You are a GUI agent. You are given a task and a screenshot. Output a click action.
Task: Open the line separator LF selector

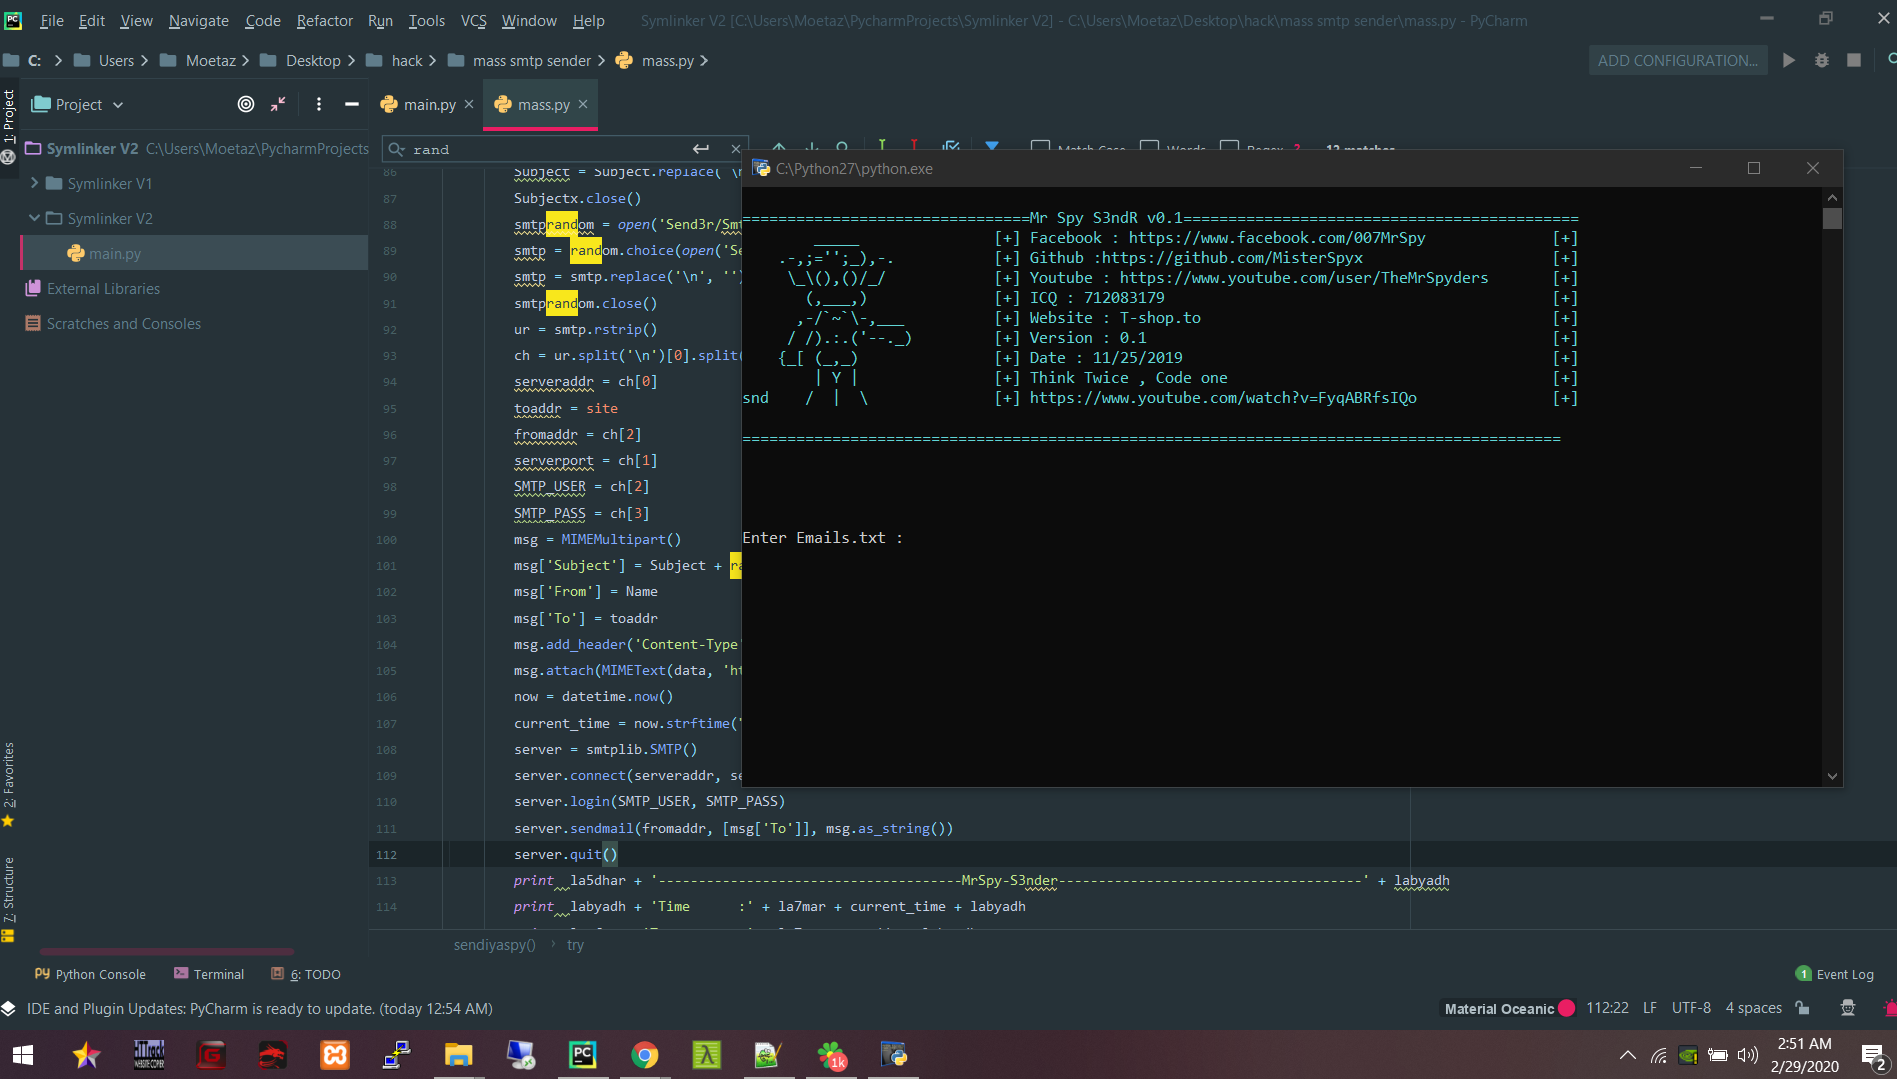pyautogui.click(x=1650, y=1008)
